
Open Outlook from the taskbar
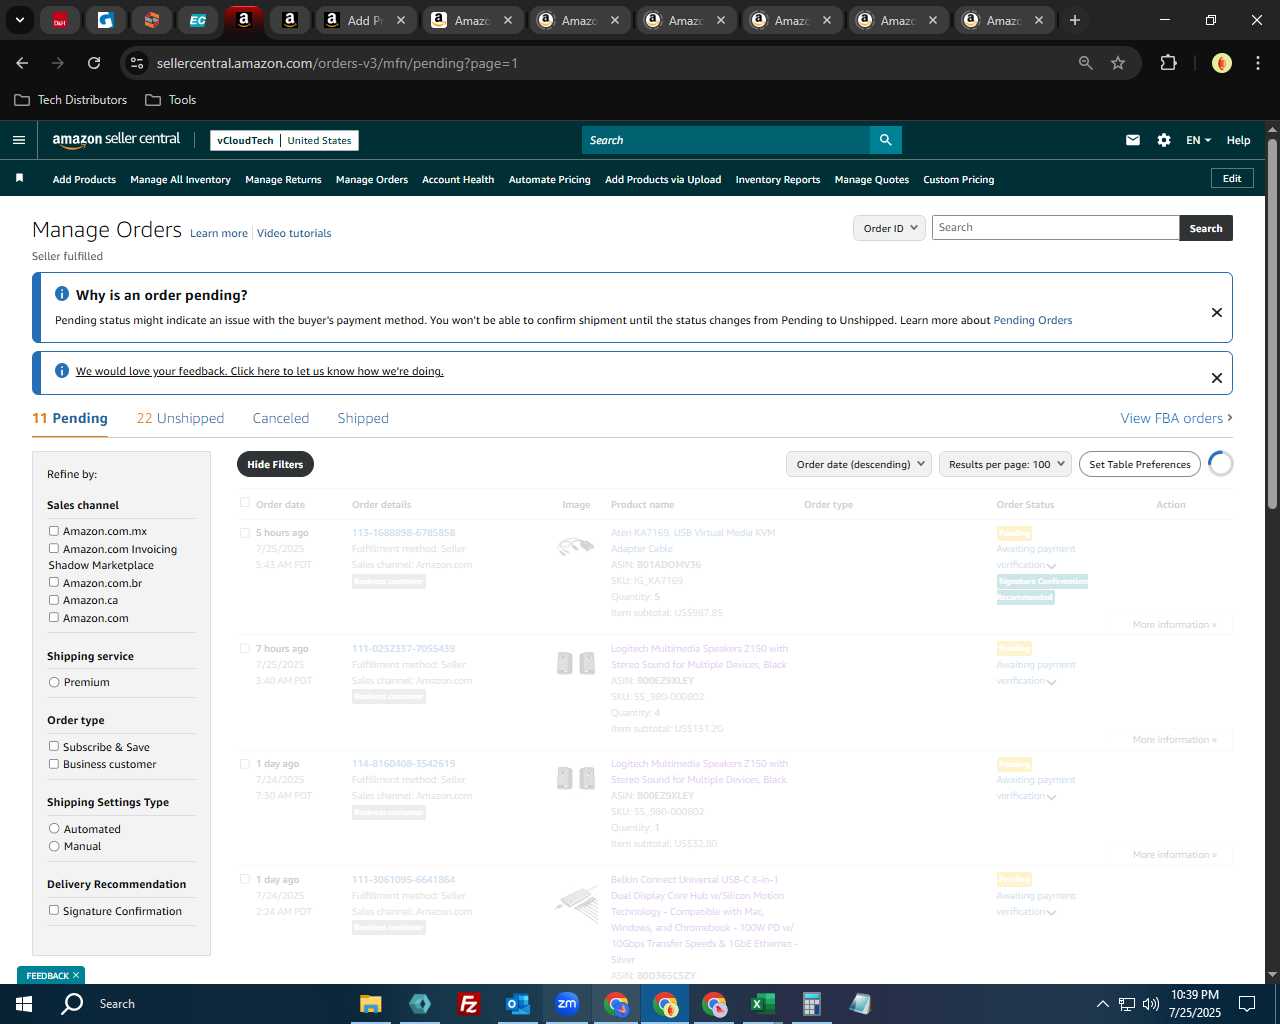click(517, 1004)
